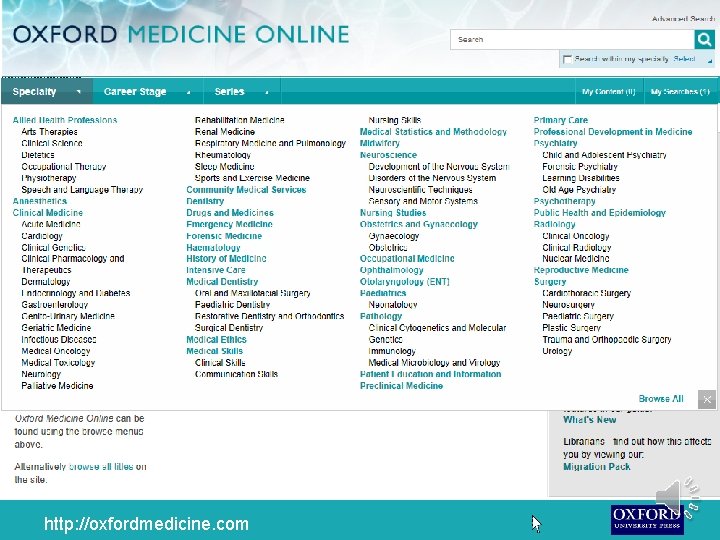Select Clinical Medicine specialty
The height and width of the screenshot is (540, 720).
pyautogui.click(x=48, y=213)
